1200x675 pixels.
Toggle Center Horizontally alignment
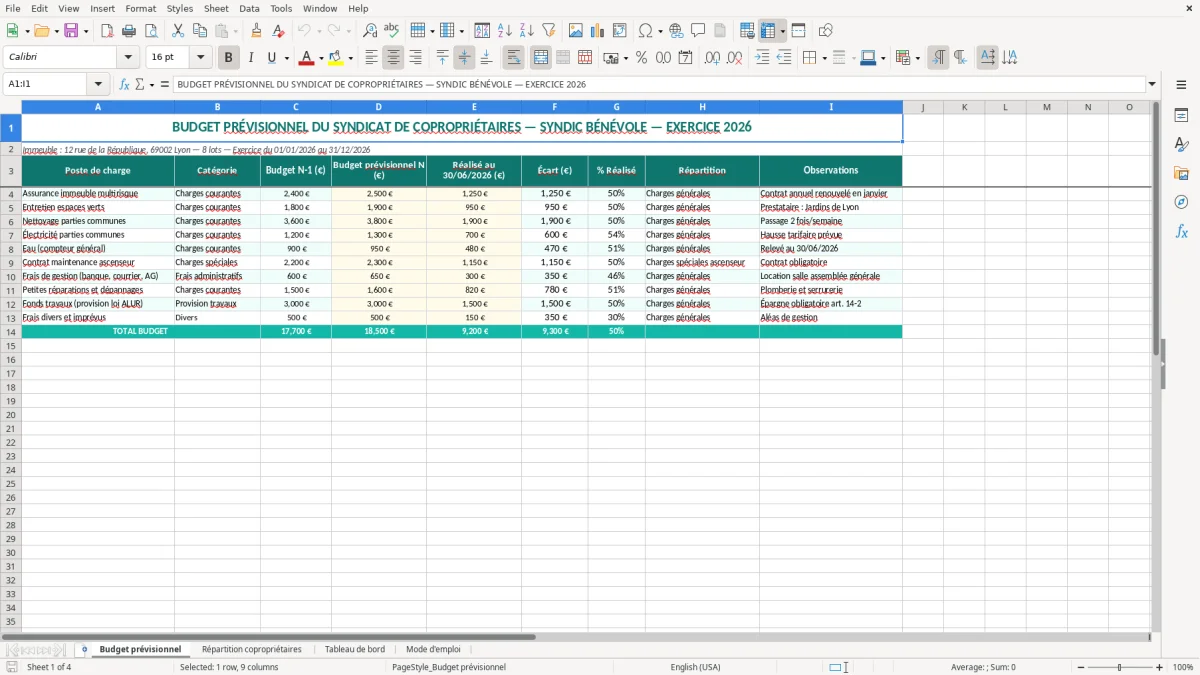tap(393, 58)
